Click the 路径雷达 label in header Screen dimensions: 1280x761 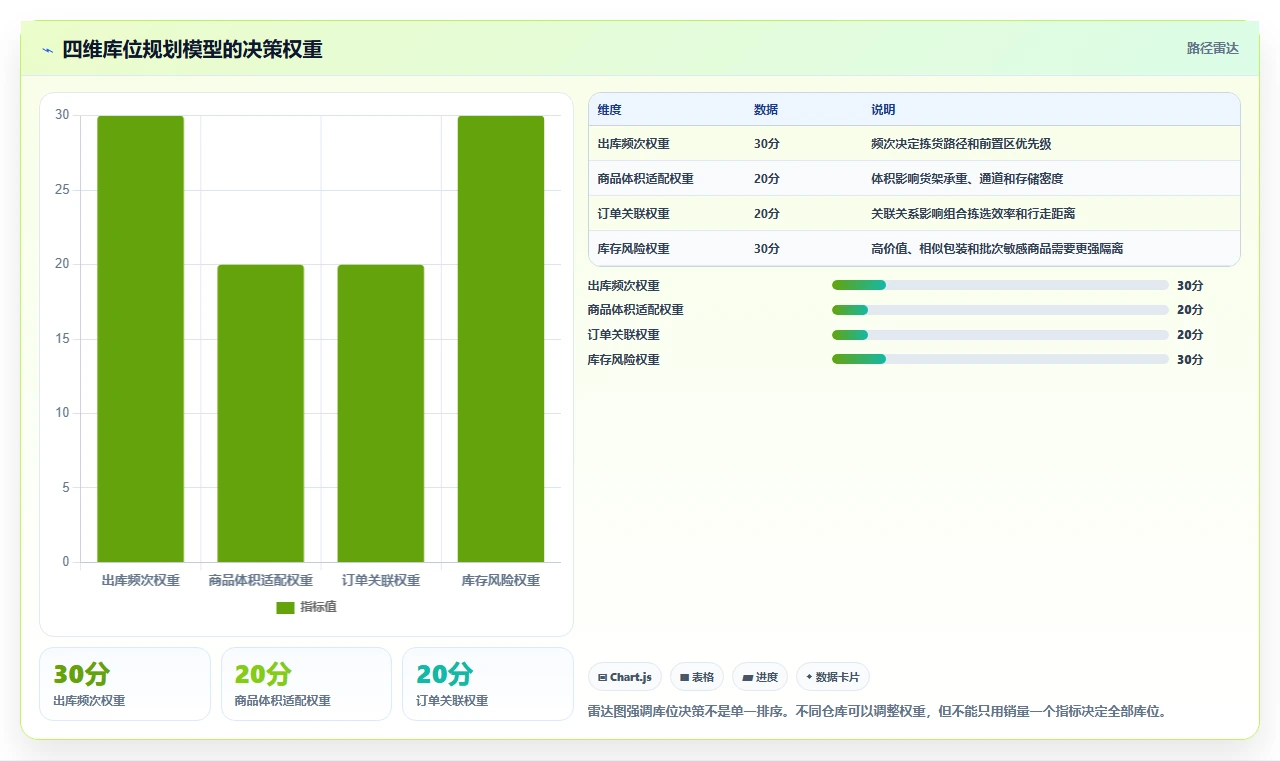pos(1212,48)
